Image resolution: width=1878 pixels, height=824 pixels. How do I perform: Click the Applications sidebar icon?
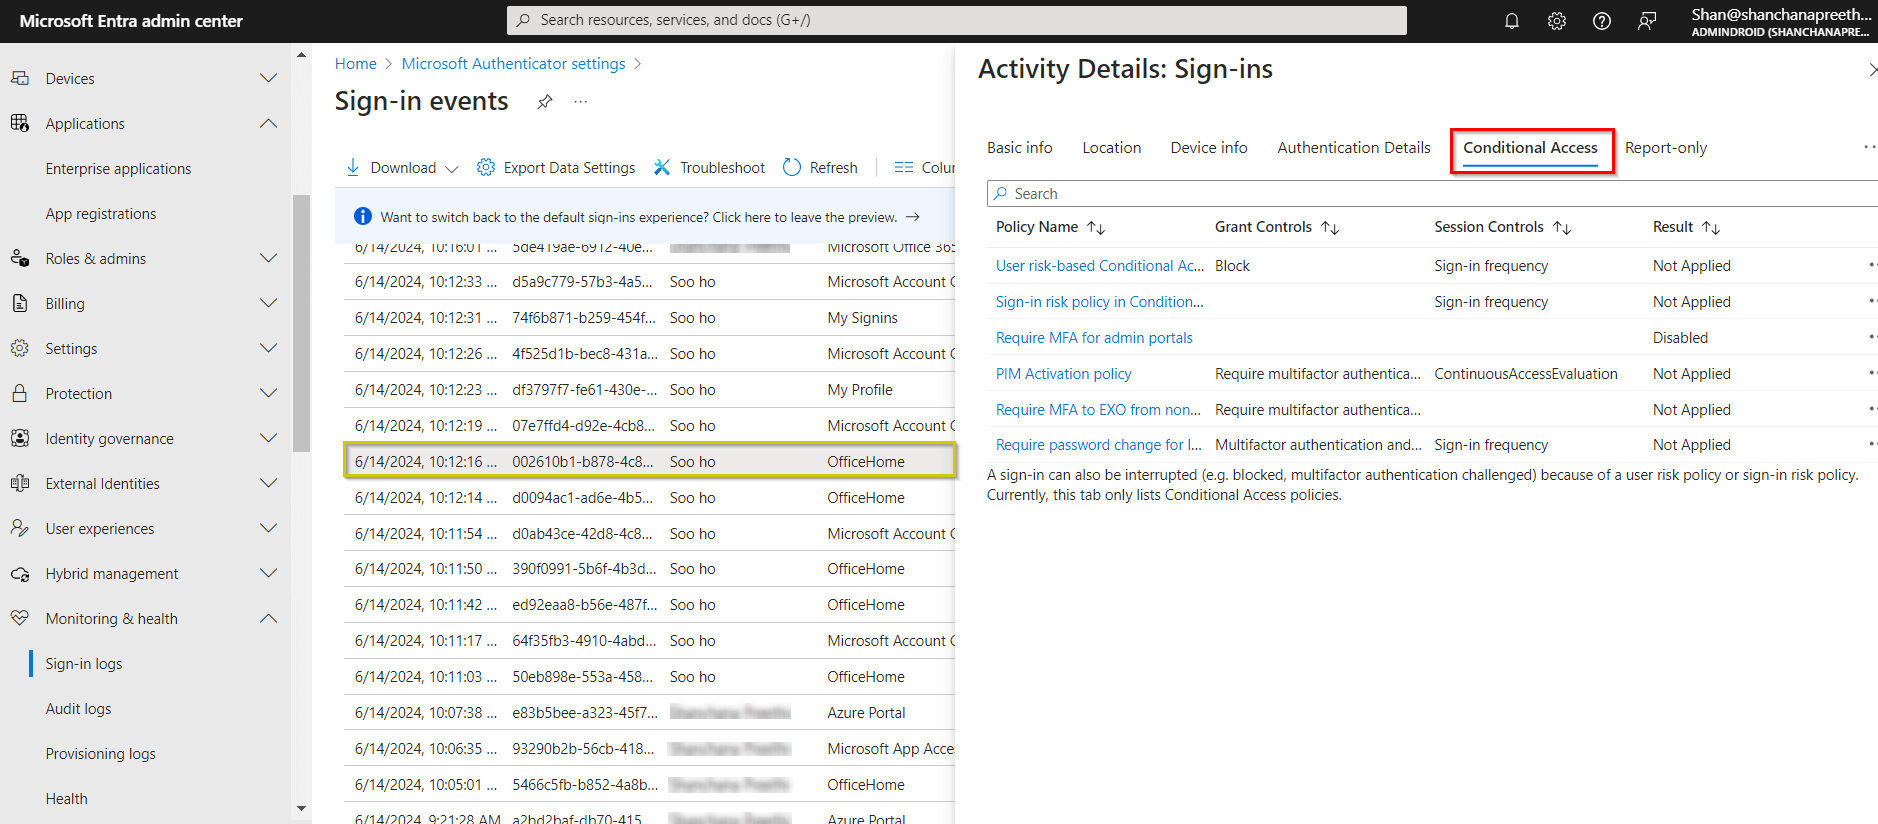point(20,123)
